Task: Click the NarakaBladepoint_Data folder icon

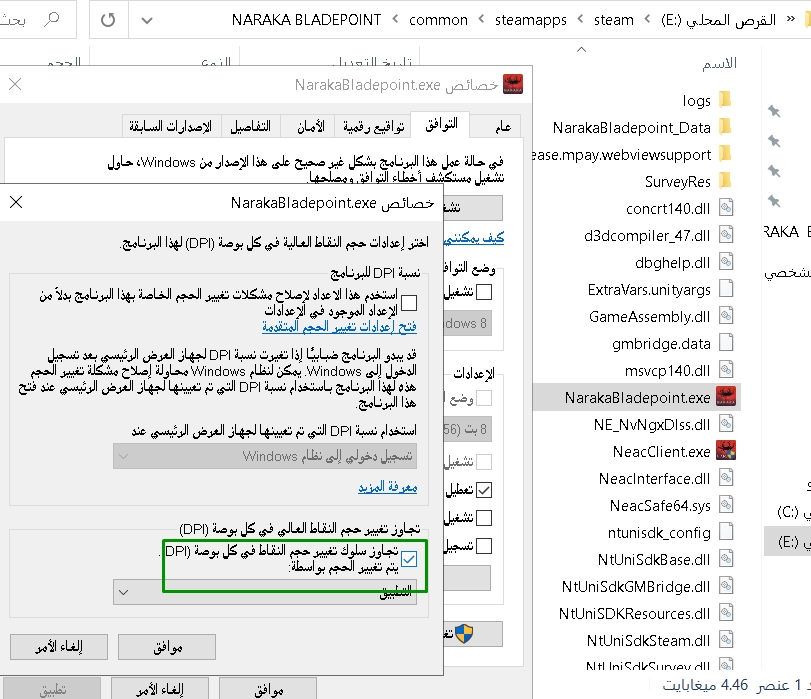Action: (x=726, y=126)
